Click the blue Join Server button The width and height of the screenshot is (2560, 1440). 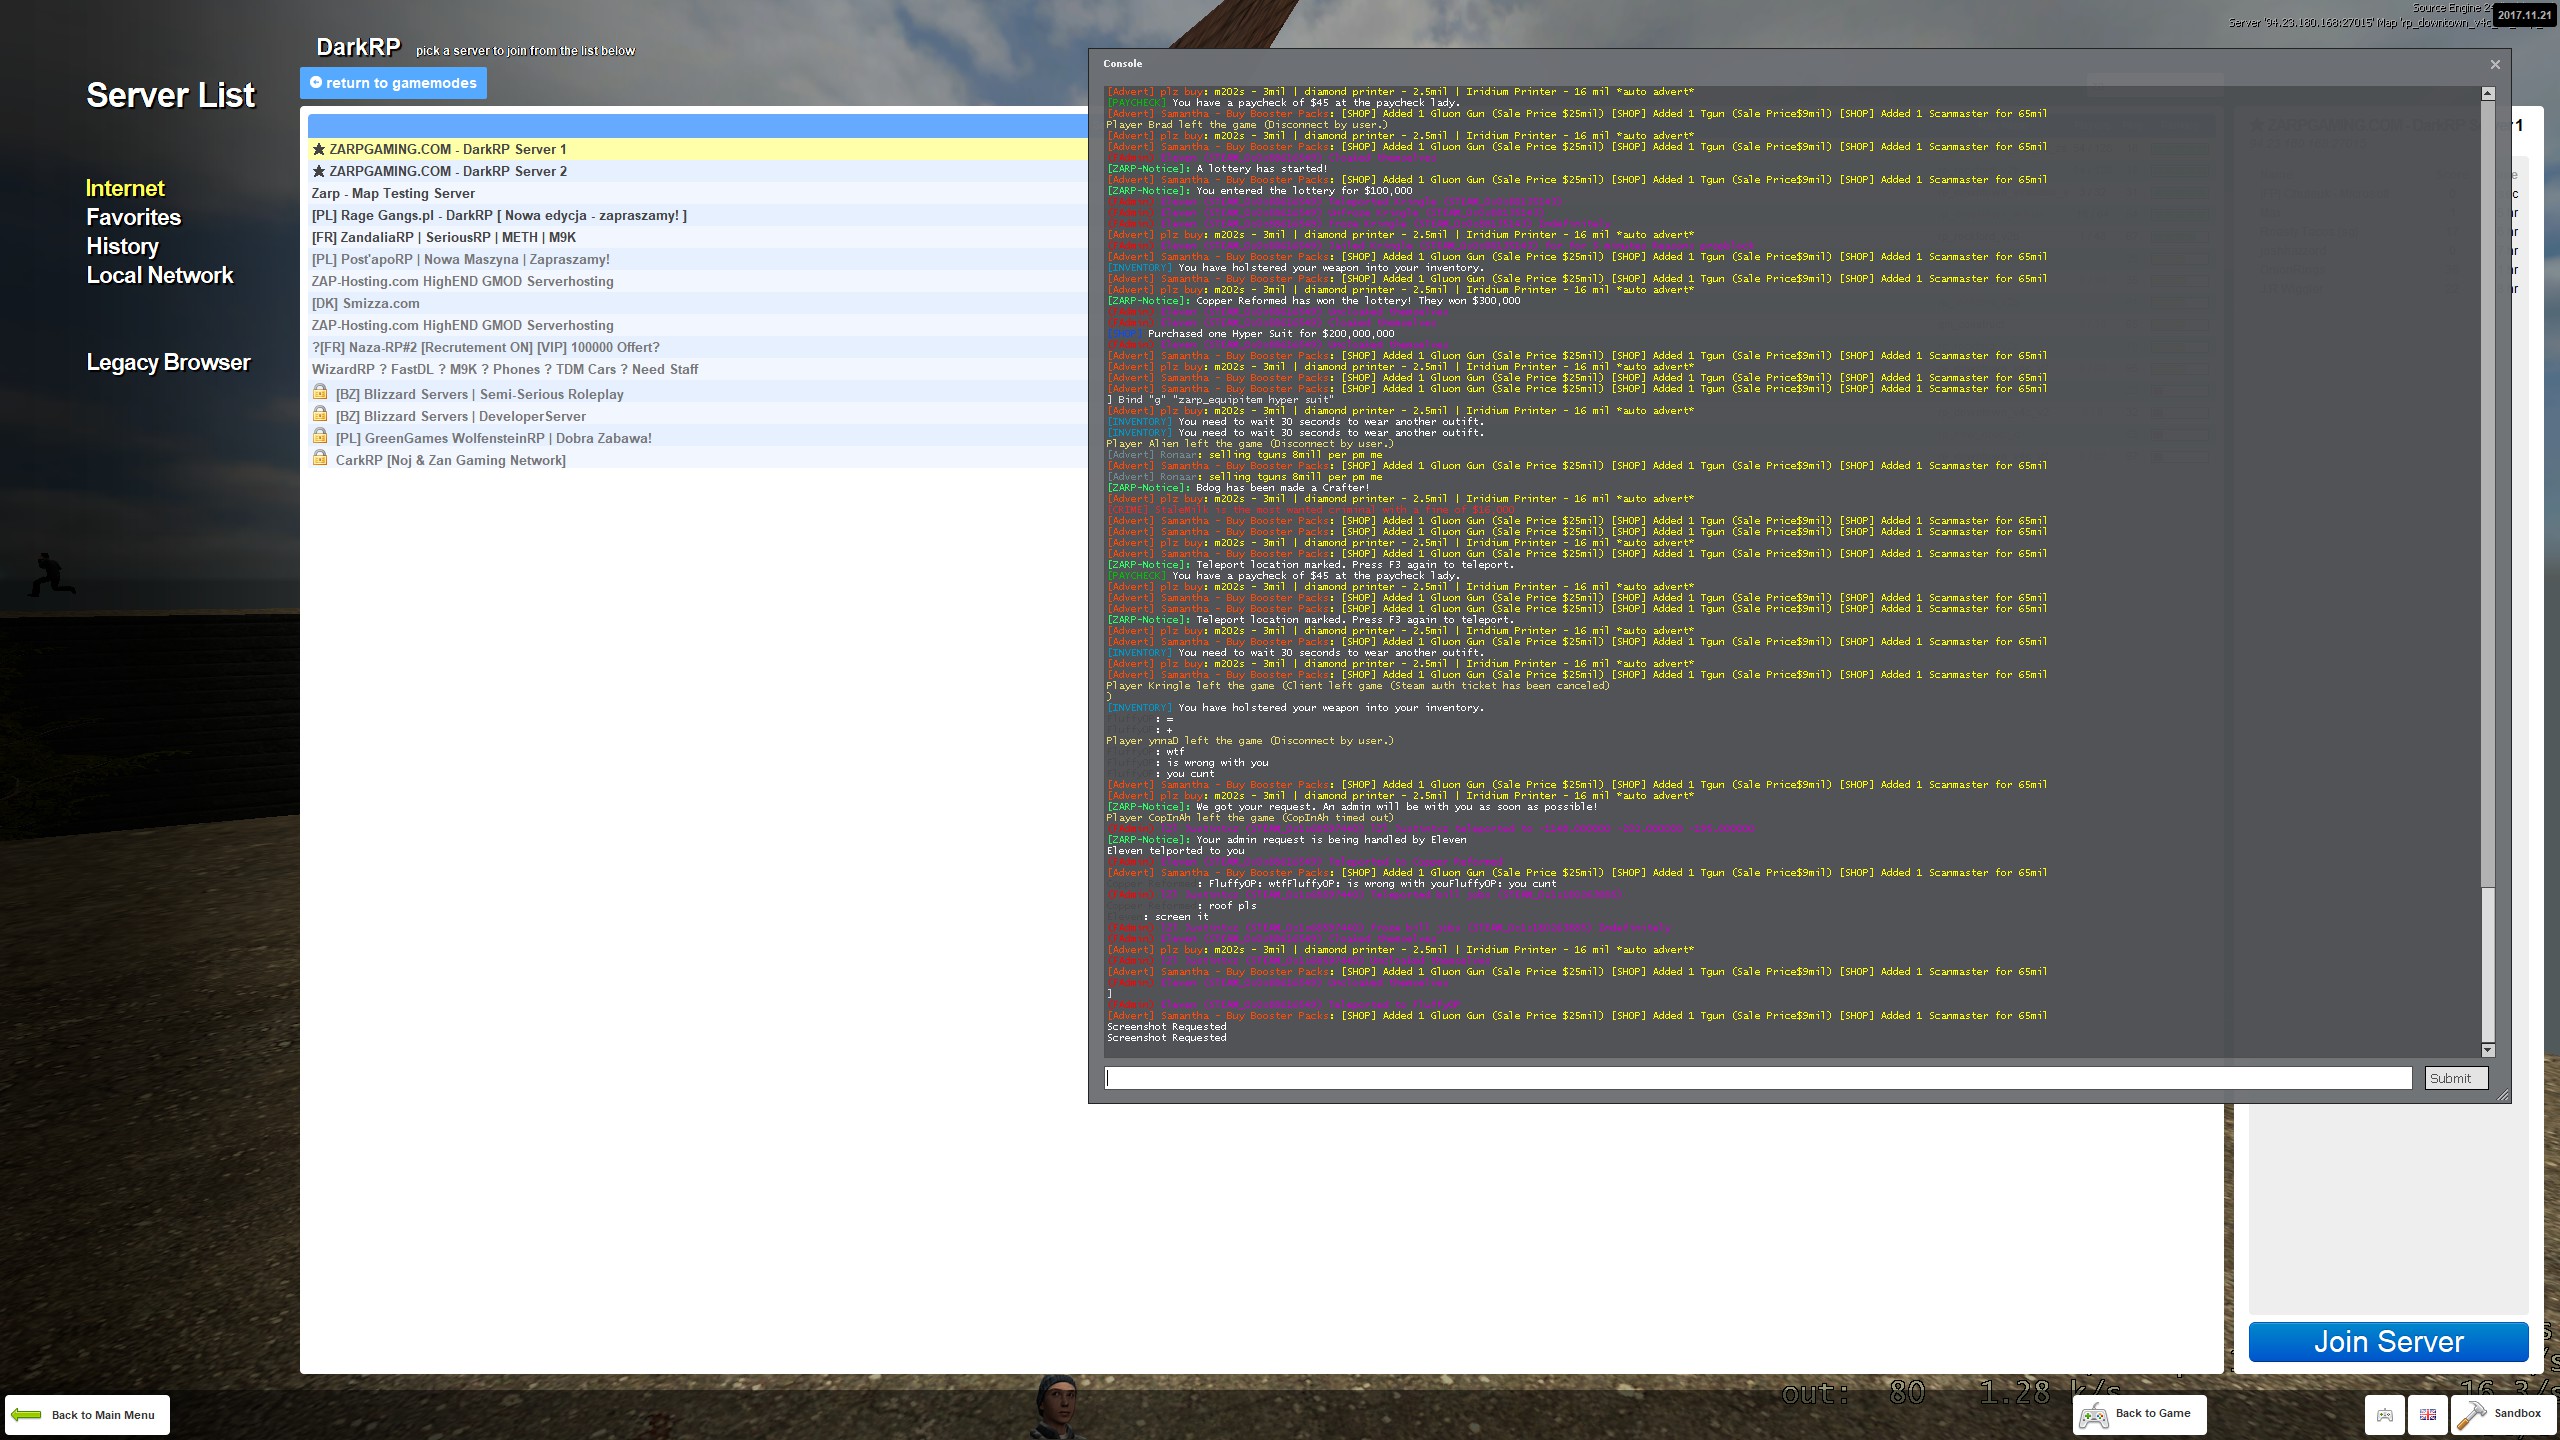2388,1342
